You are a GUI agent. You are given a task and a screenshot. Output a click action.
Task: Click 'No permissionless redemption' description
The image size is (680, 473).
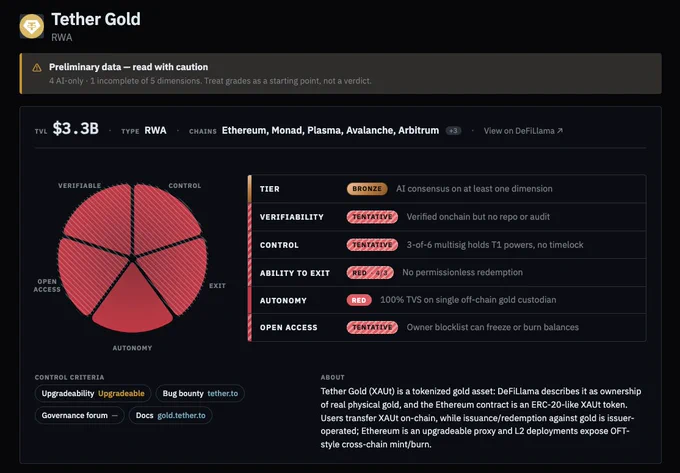(x=462, y=272)
